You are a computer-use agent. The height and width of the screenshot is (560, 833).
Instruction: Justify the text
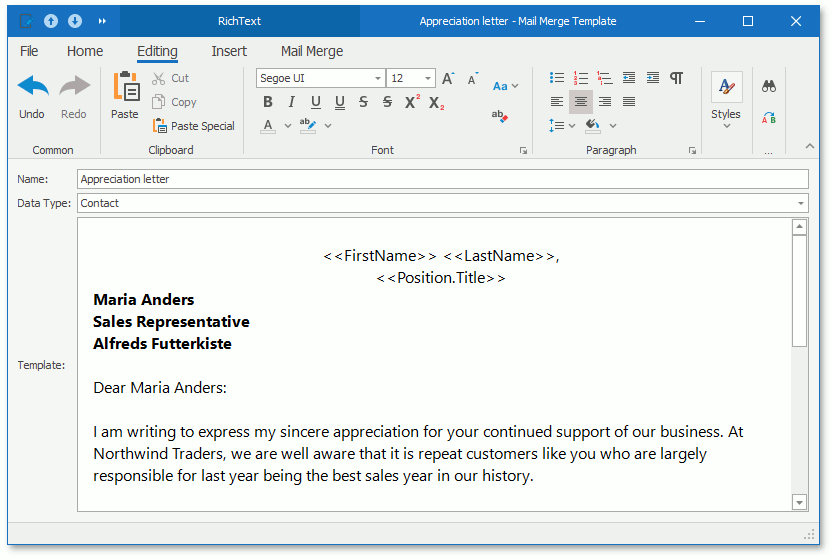click(x=629, y=101)
